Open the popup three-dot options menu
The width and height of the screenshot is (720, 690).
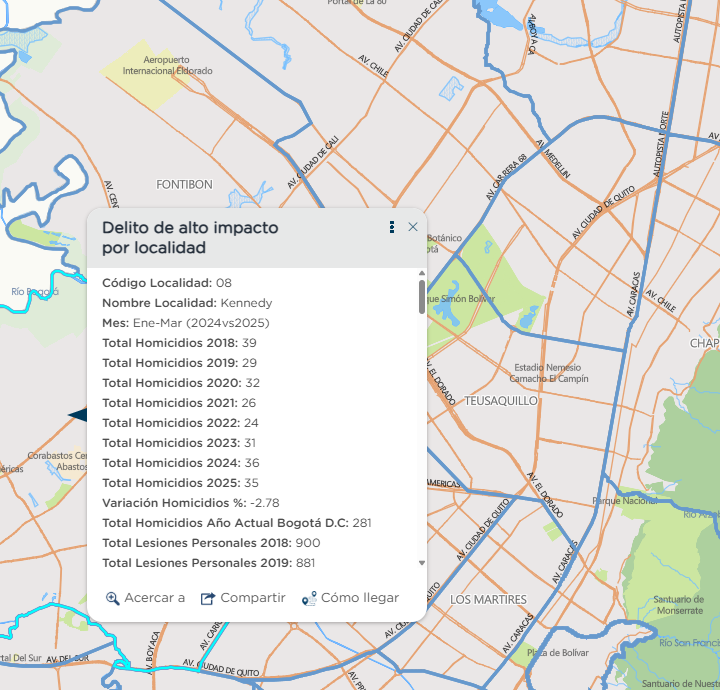pos(392,227)
